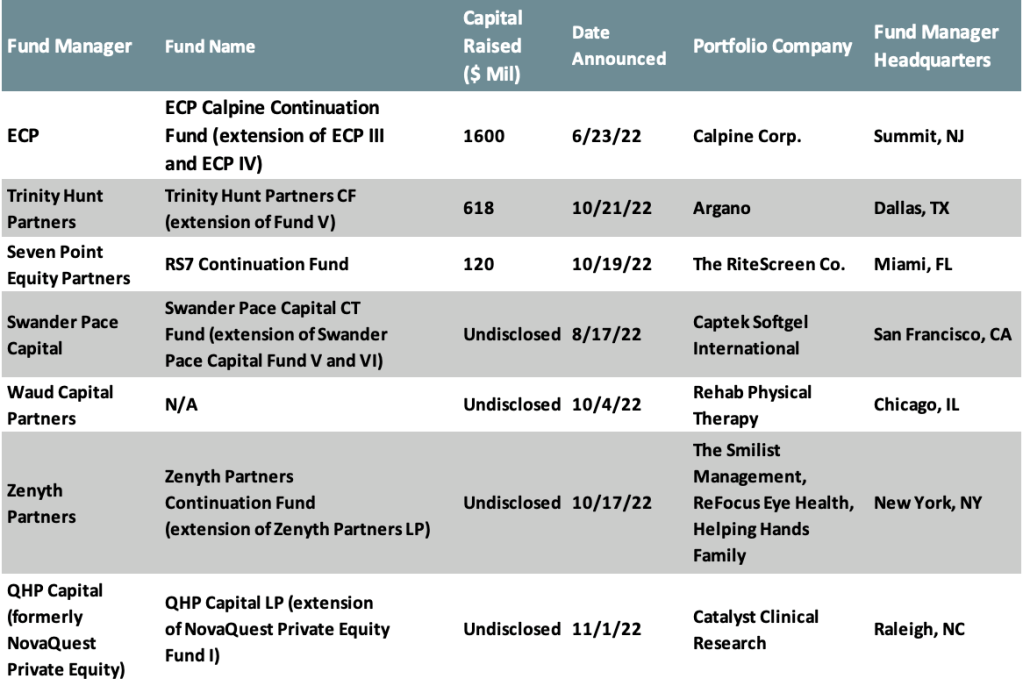Image resolution: width=1023 pixels, height=686 pixels.
Task: Select the 1600 capital raised value
Action: pyautogui.click(x=484, y=135)
